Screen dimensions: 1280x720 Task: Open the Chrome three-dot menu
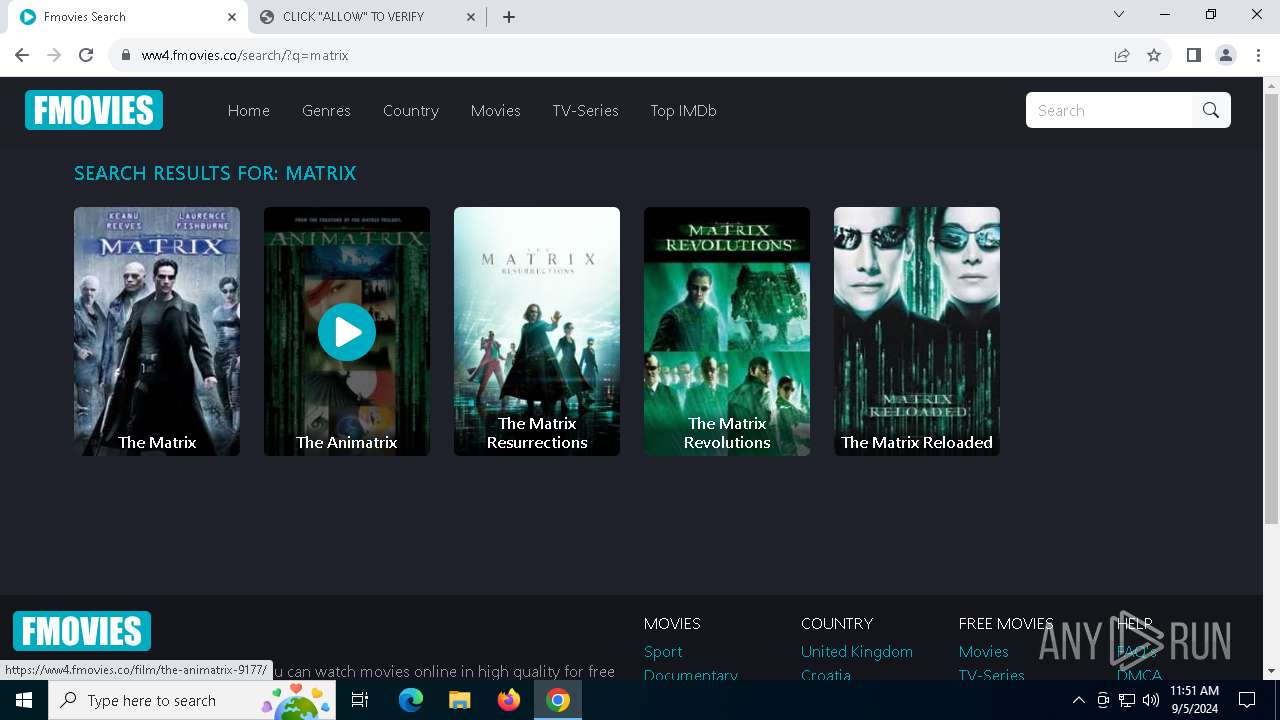(1257, 55)
